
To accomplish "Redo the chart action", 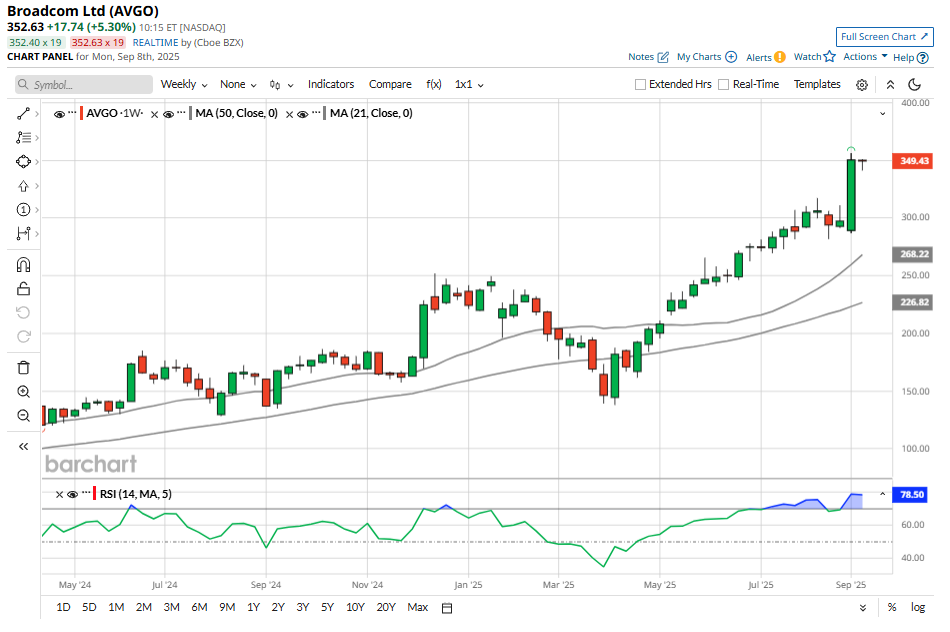I will point(23,336).
